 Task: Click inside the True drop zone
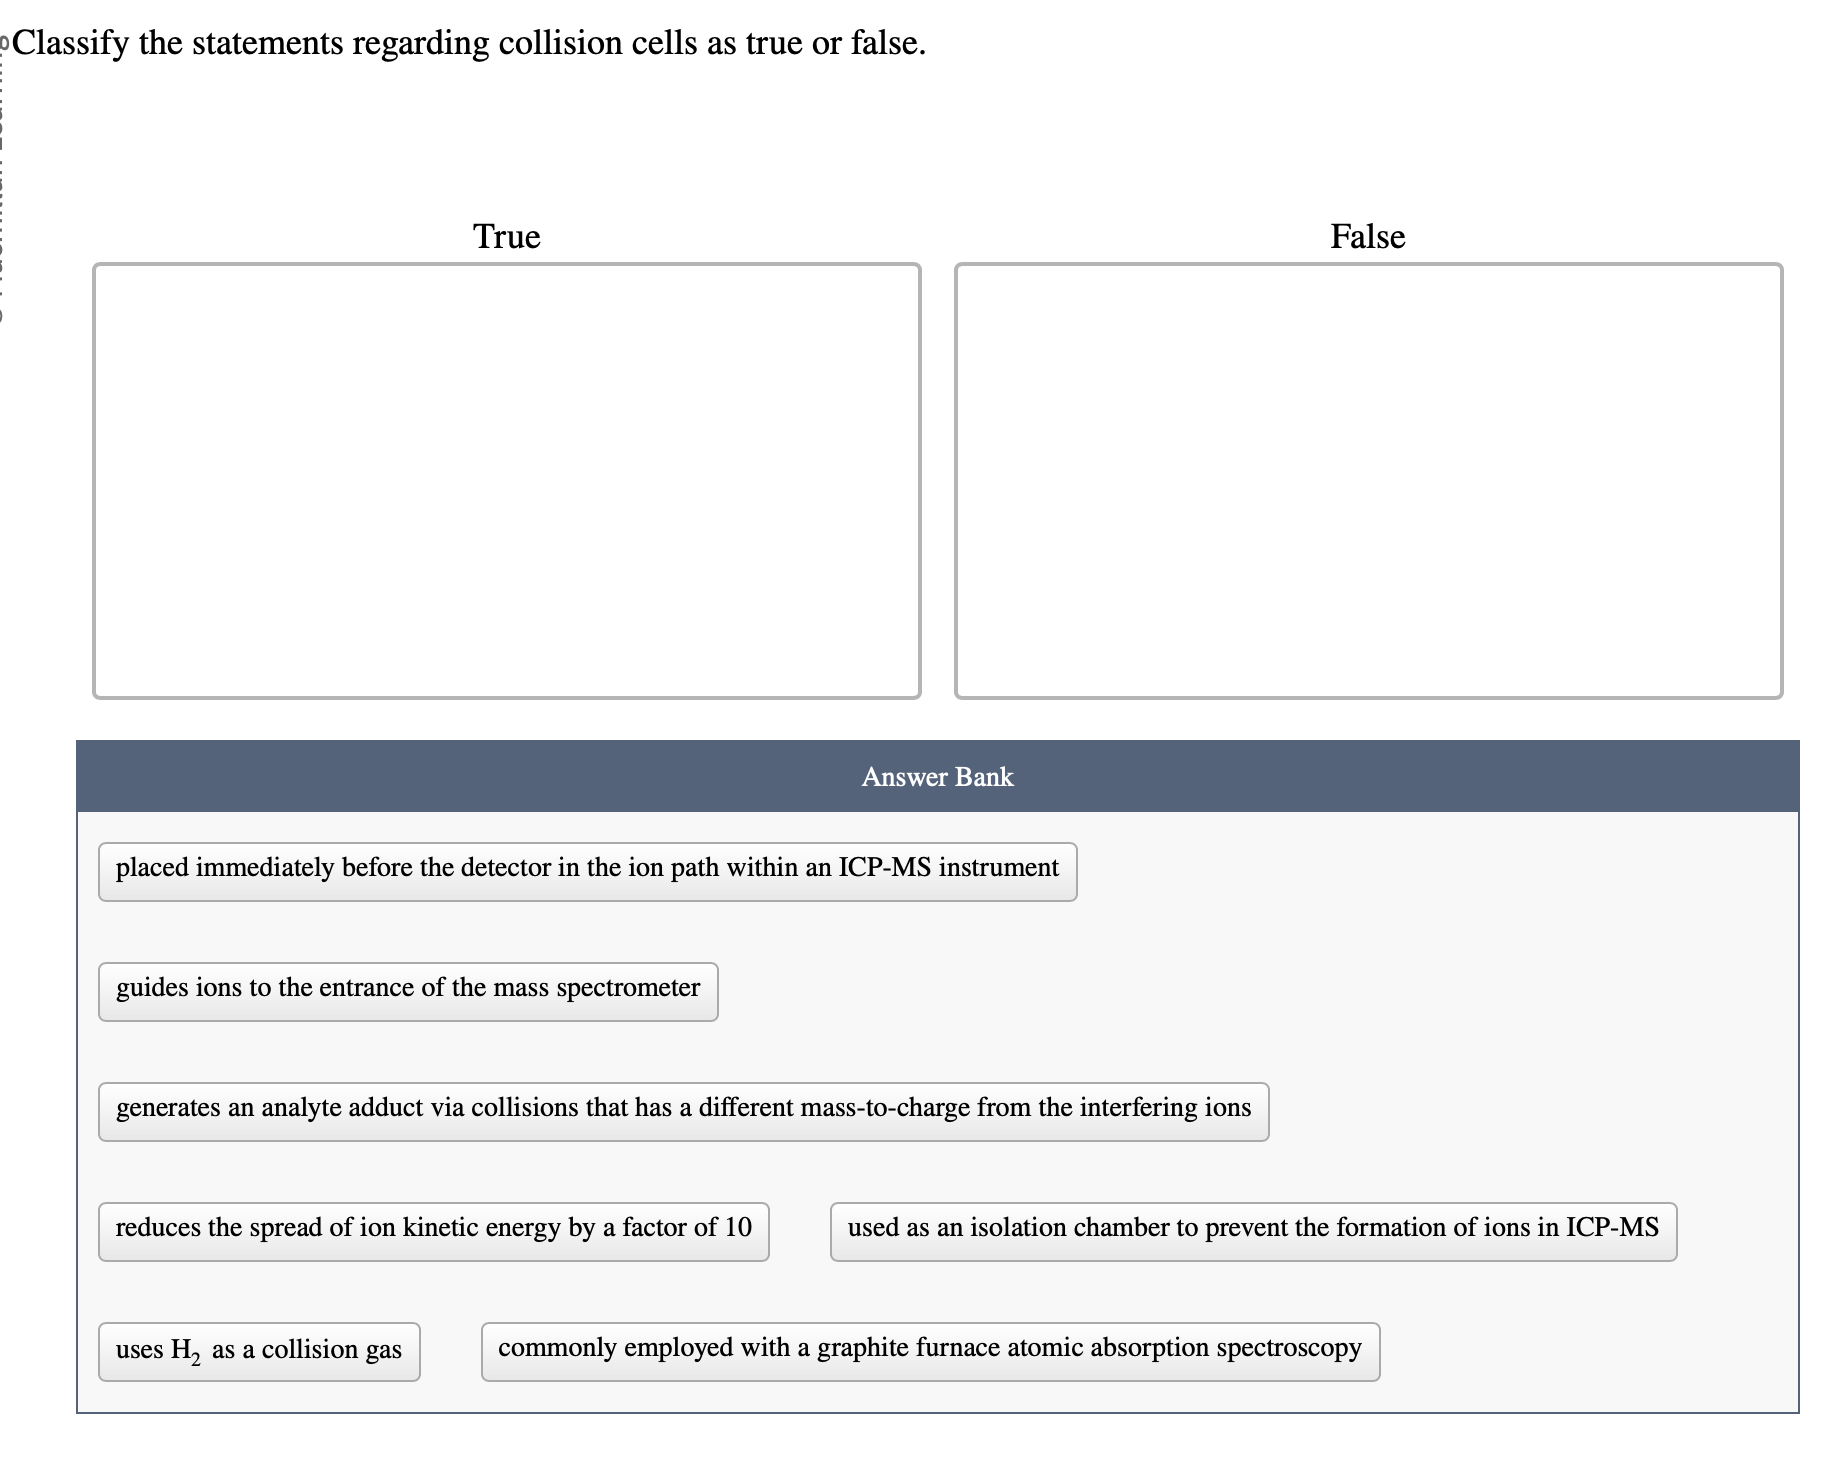coord(506,480)
